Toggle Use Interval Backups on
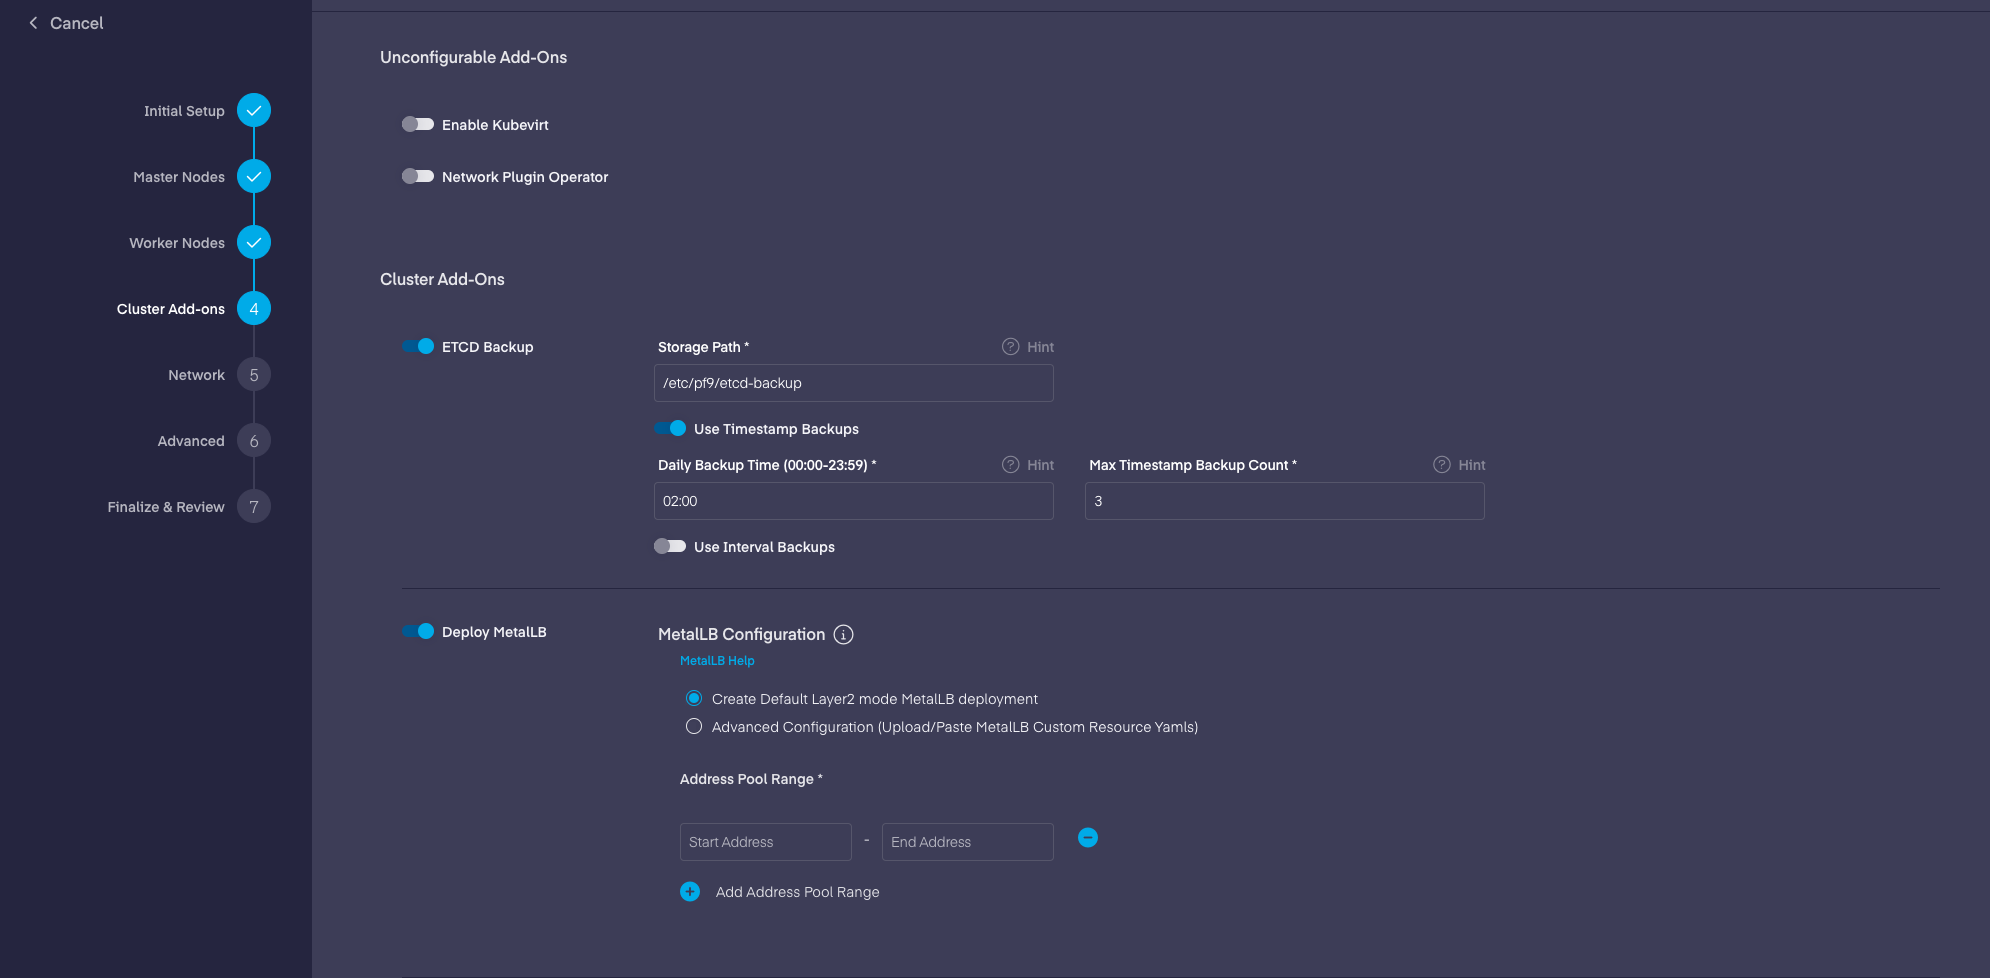 pyautogui.click(x=670, y=547)
